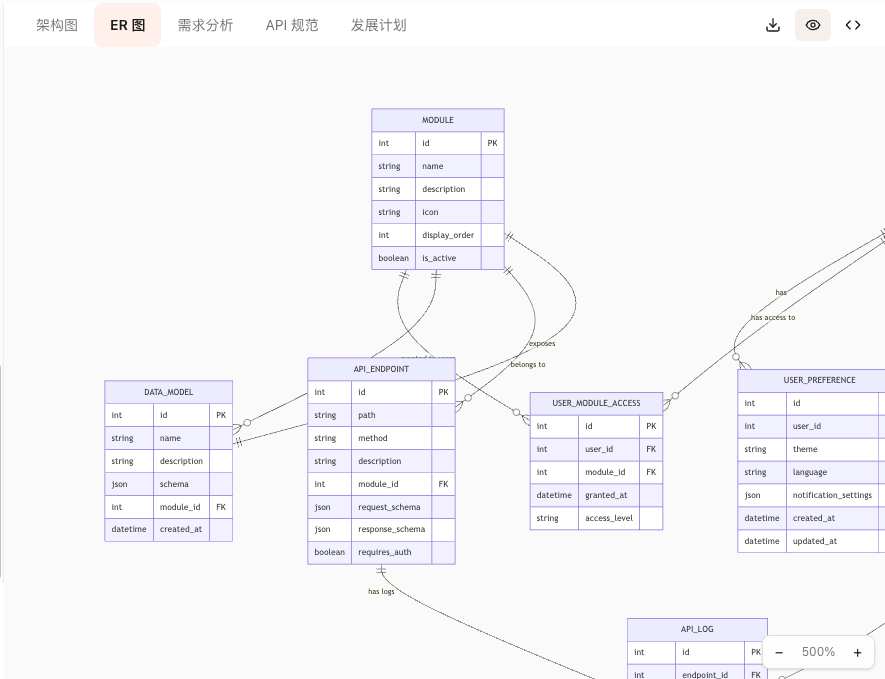Open the API 规范 tab

[x=292, y=25]
